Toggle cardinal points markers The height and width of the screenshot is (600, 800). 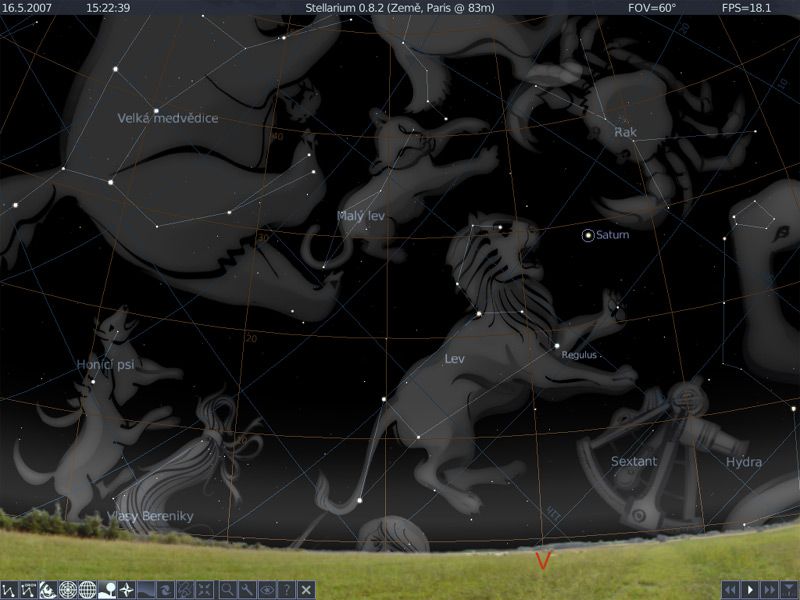click(126, 590)
